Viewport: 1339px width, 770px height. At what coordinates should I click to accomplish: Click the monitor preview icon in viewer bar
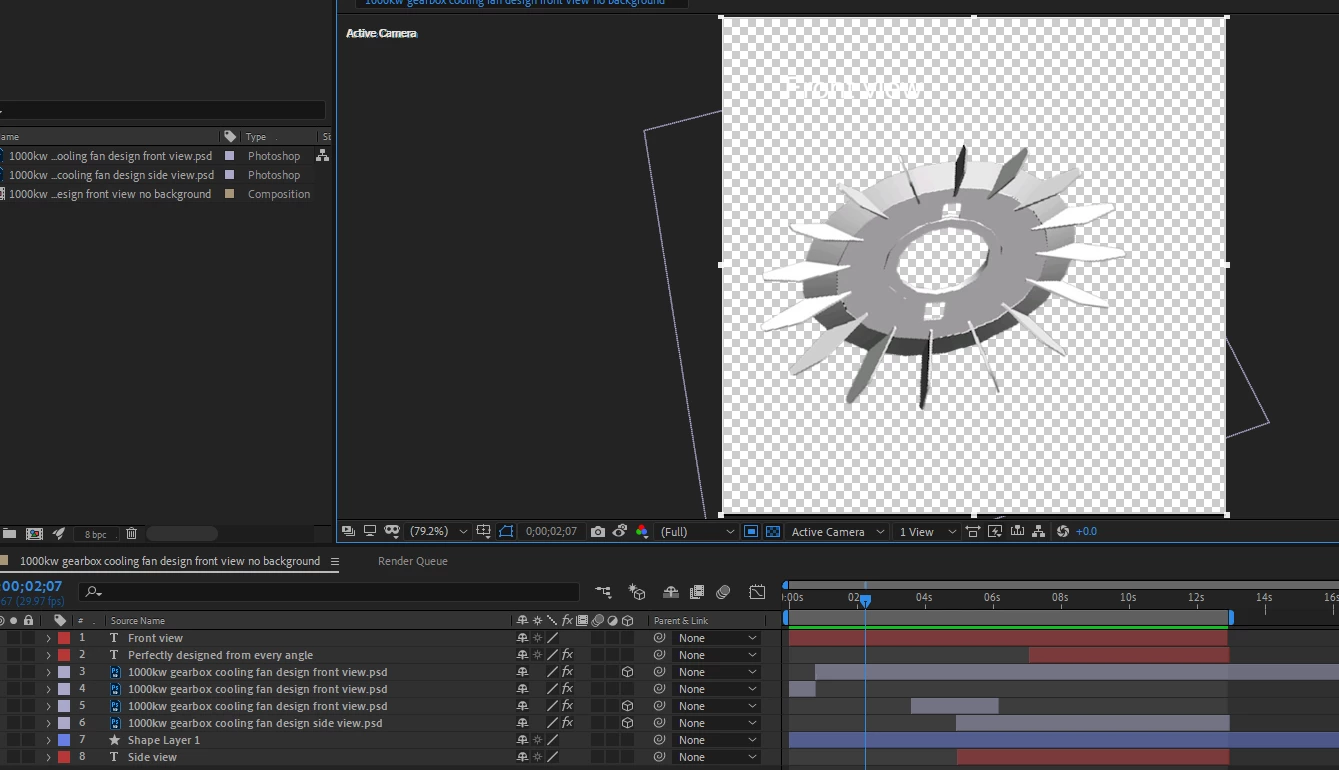click(x=370, y=531)
